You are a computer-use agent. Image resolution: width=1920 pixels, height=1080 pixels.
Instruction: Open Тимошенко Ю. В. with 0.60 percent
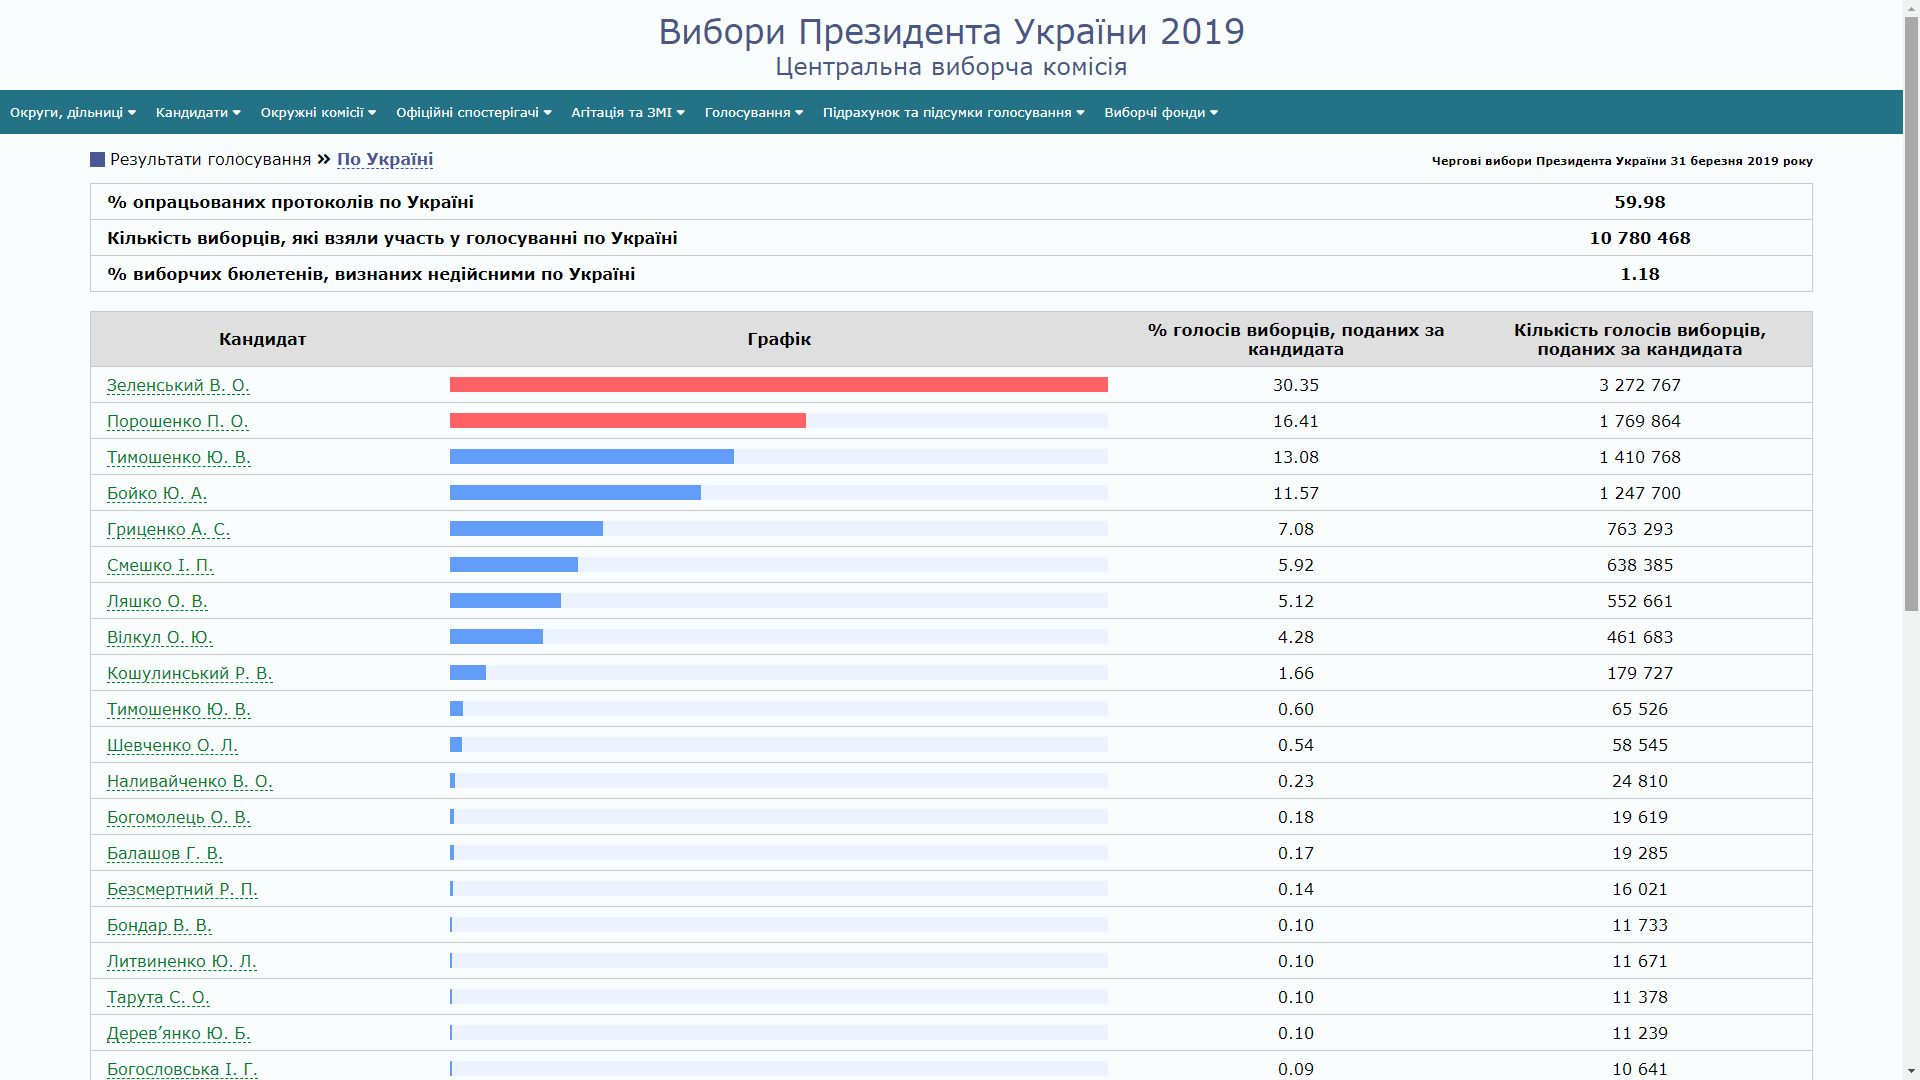click(179, 709)
